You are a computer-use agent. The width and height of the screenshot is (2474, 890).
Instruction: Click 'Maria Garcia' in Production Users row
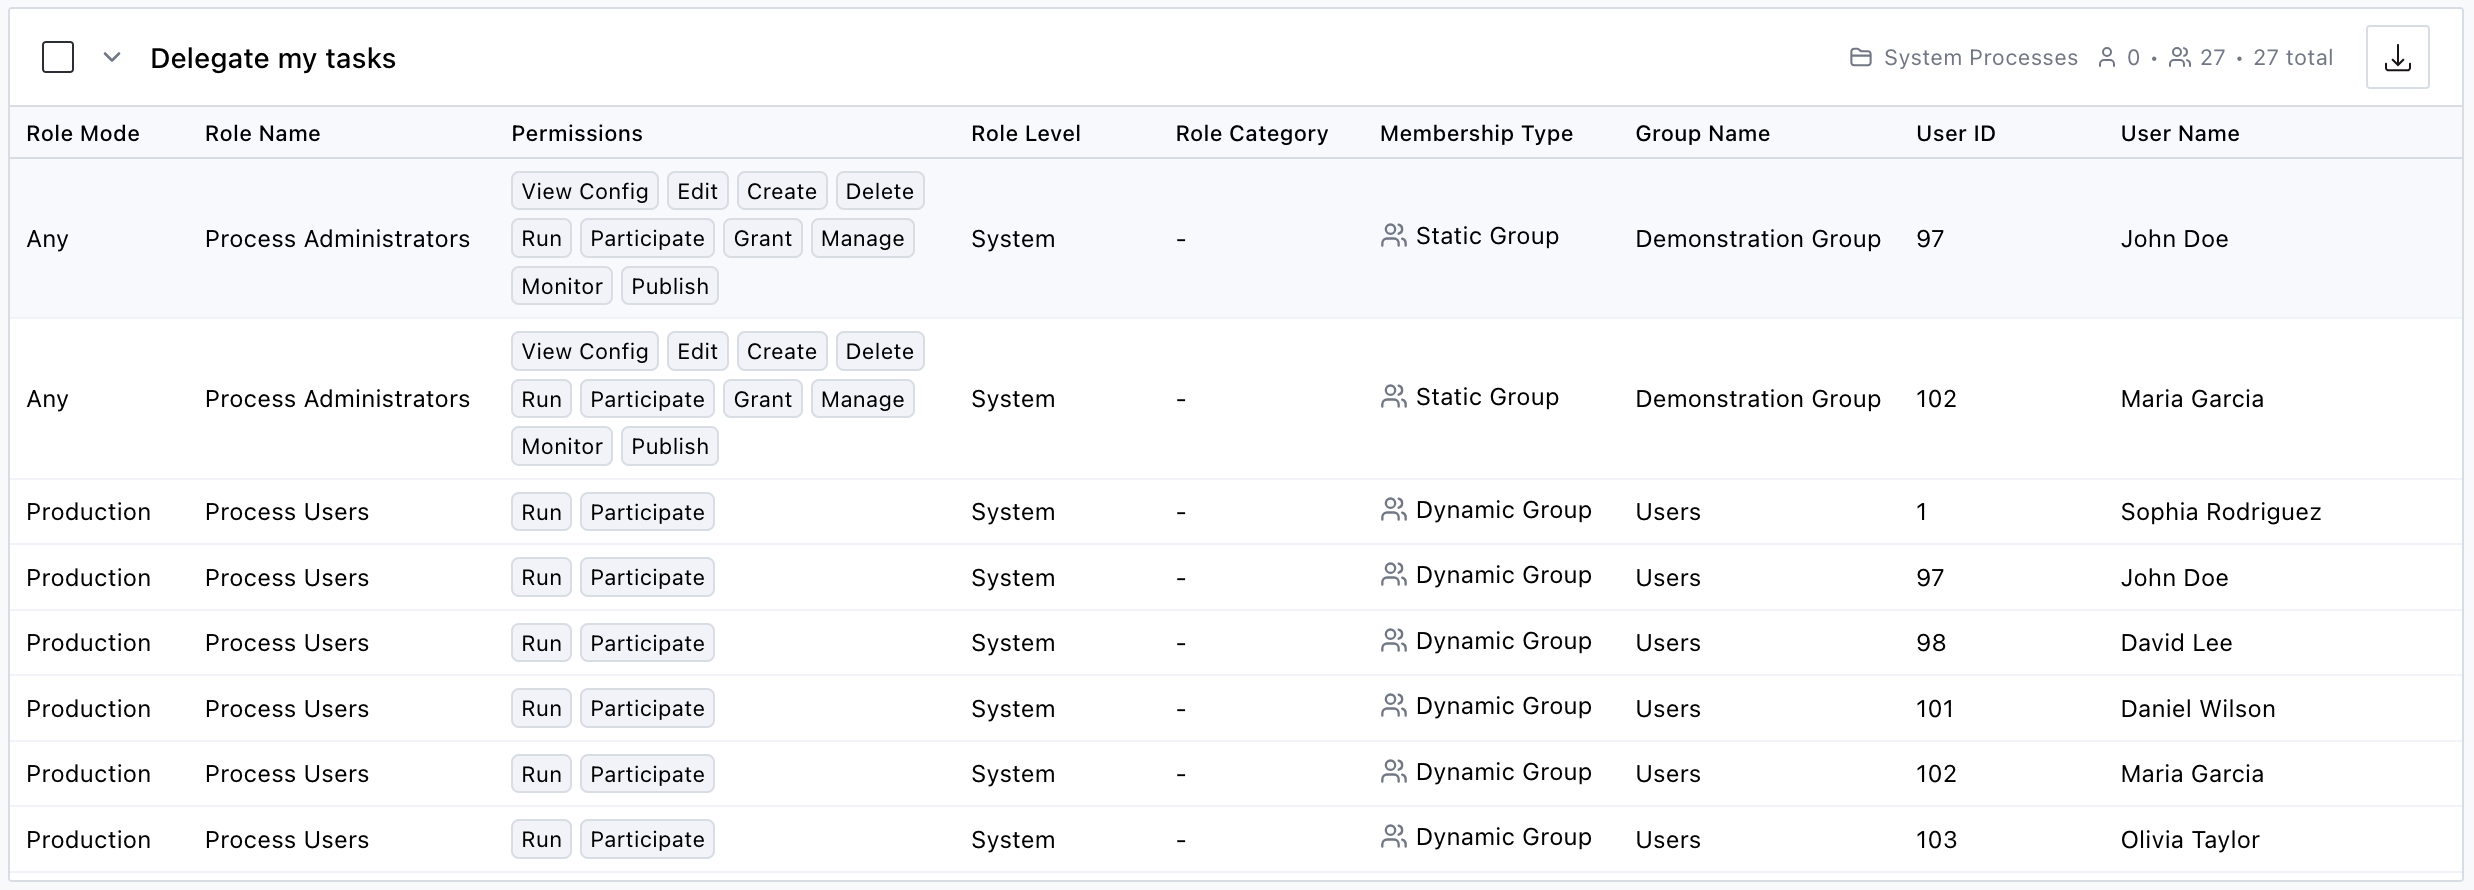(2192, 774)
